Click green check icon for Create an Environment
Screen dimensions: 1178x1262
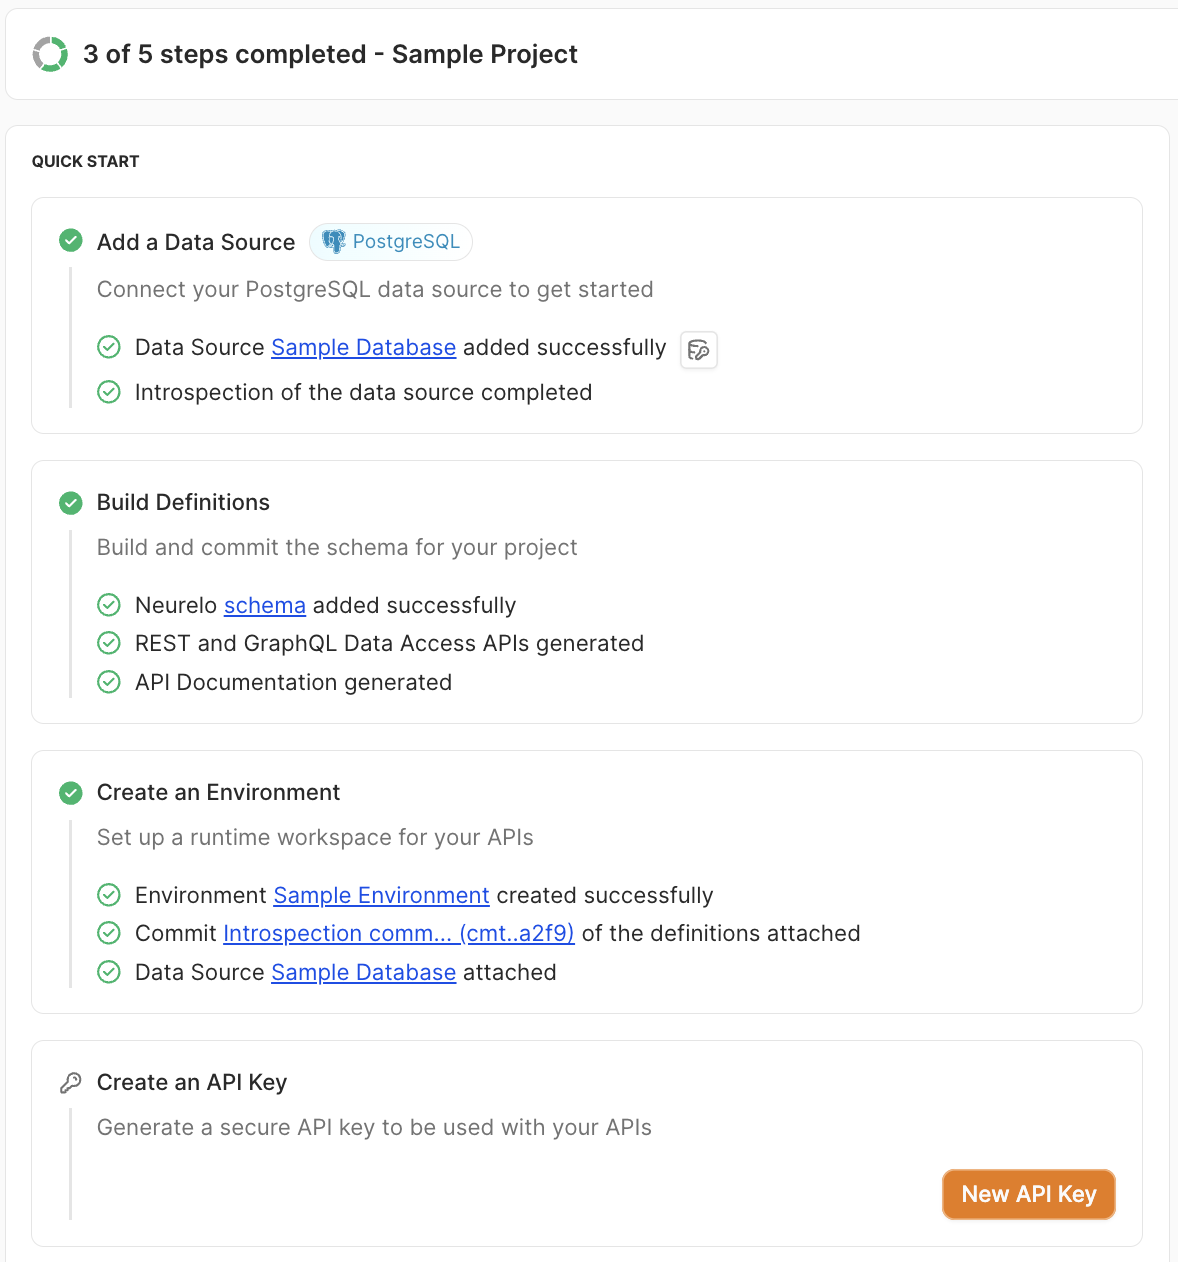coord(71,793)
